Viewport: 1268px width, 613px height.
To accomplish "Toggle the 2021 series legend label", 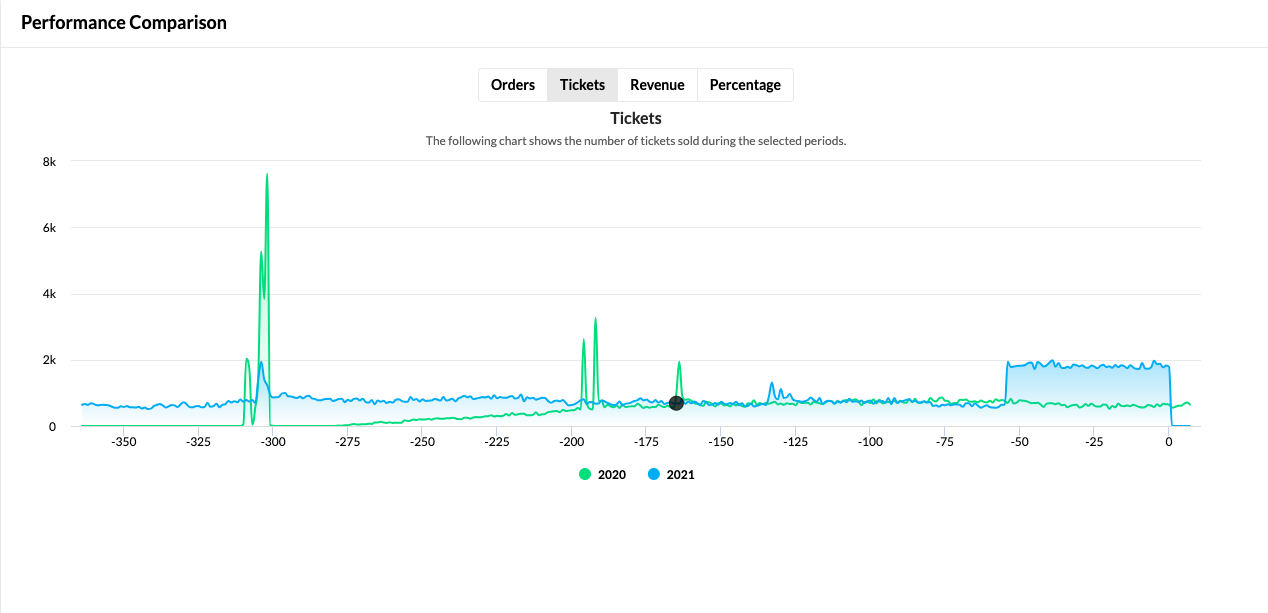I will pos(680,475).
